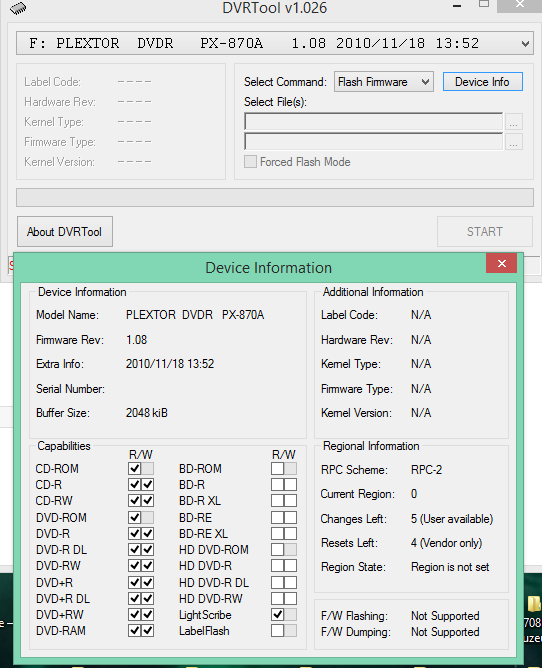The image size is (542, 668).
Task: Click the first Select File(s) input field
Action: [373, 121]
